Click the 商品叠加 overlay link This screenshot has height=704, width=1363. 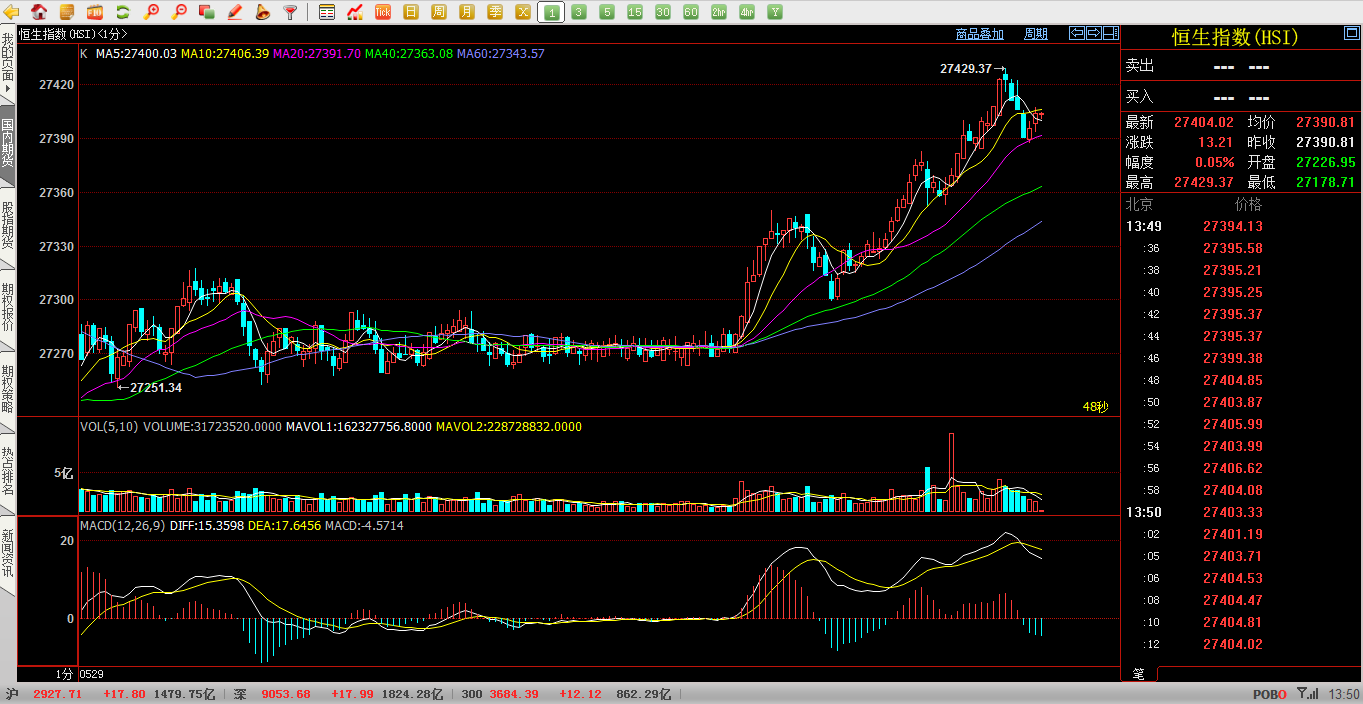[979, 34]
